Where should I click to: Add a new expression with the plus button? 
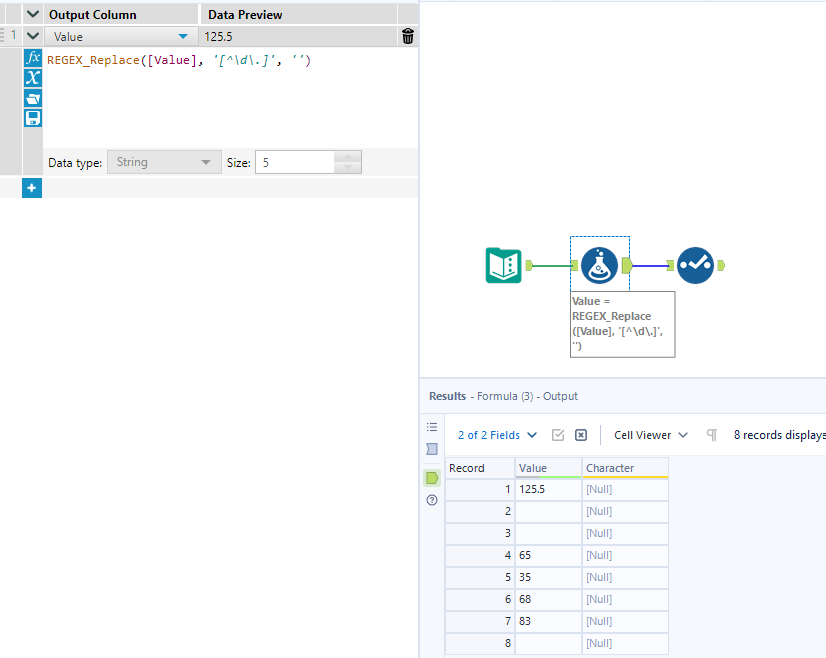31,187
